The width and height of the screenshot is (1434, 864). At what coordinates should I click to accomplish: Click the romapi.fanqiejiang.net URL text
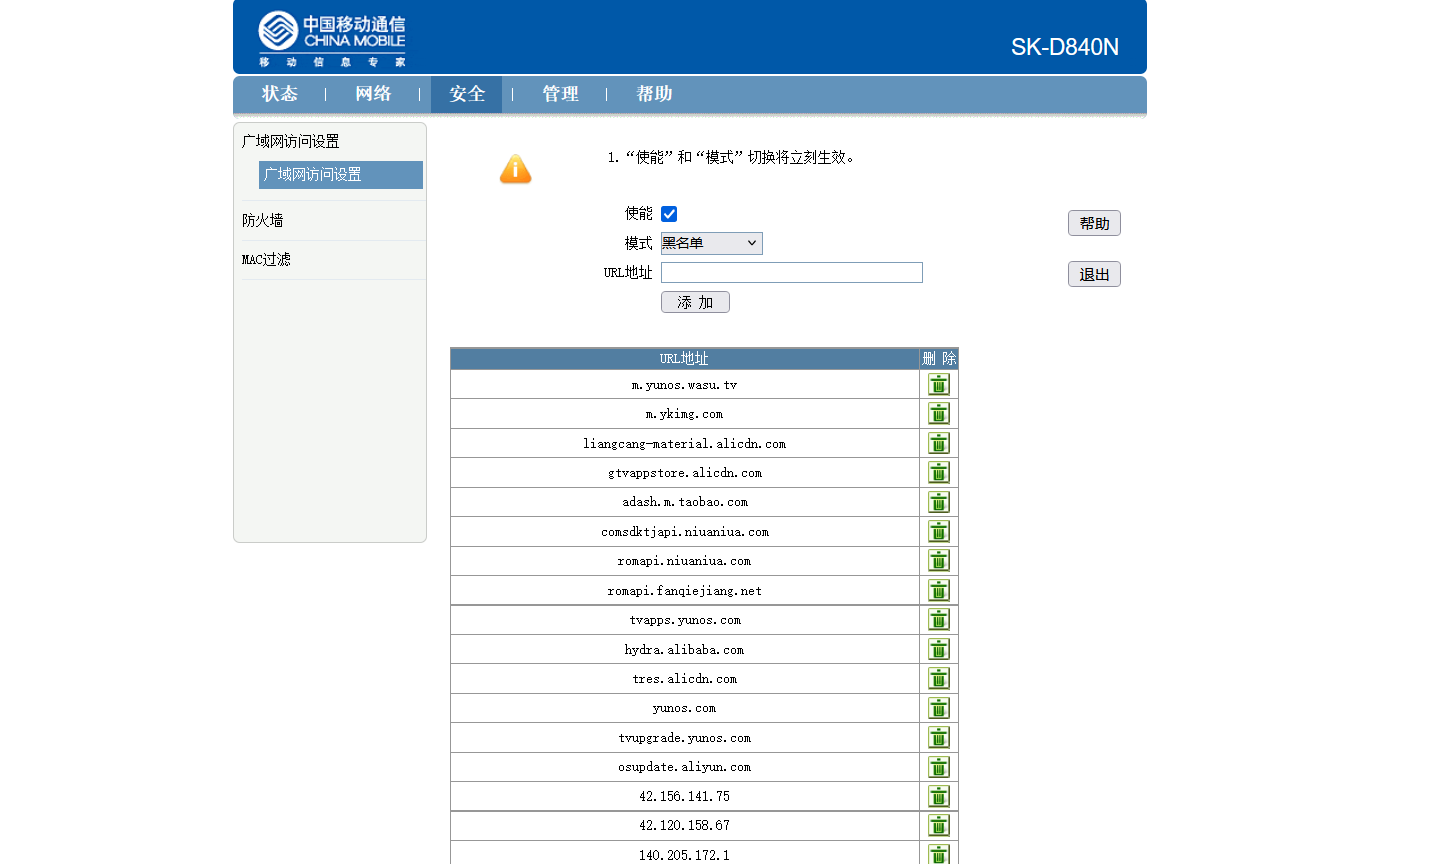click(684, 591)
